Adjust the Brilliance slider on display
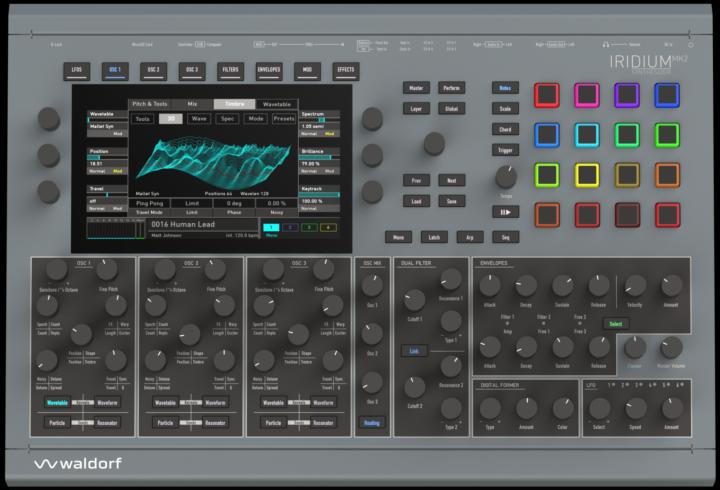The height and width of the screenshot is (490, 720). point(319,158)
